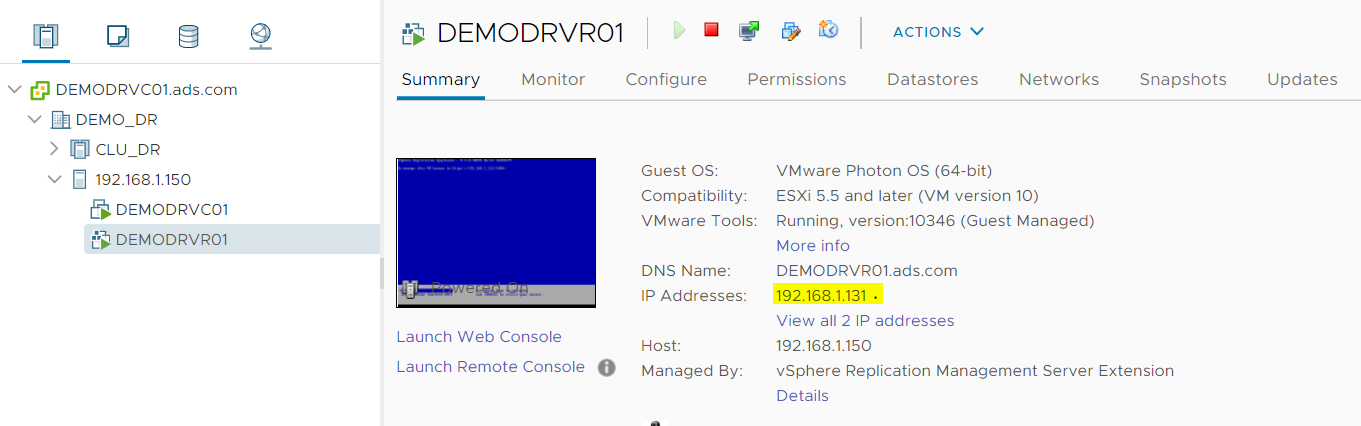Click the Guest OS value VMware Photon OS
The height and width of the screenshot is (426, 1361).
click(884, 171)
